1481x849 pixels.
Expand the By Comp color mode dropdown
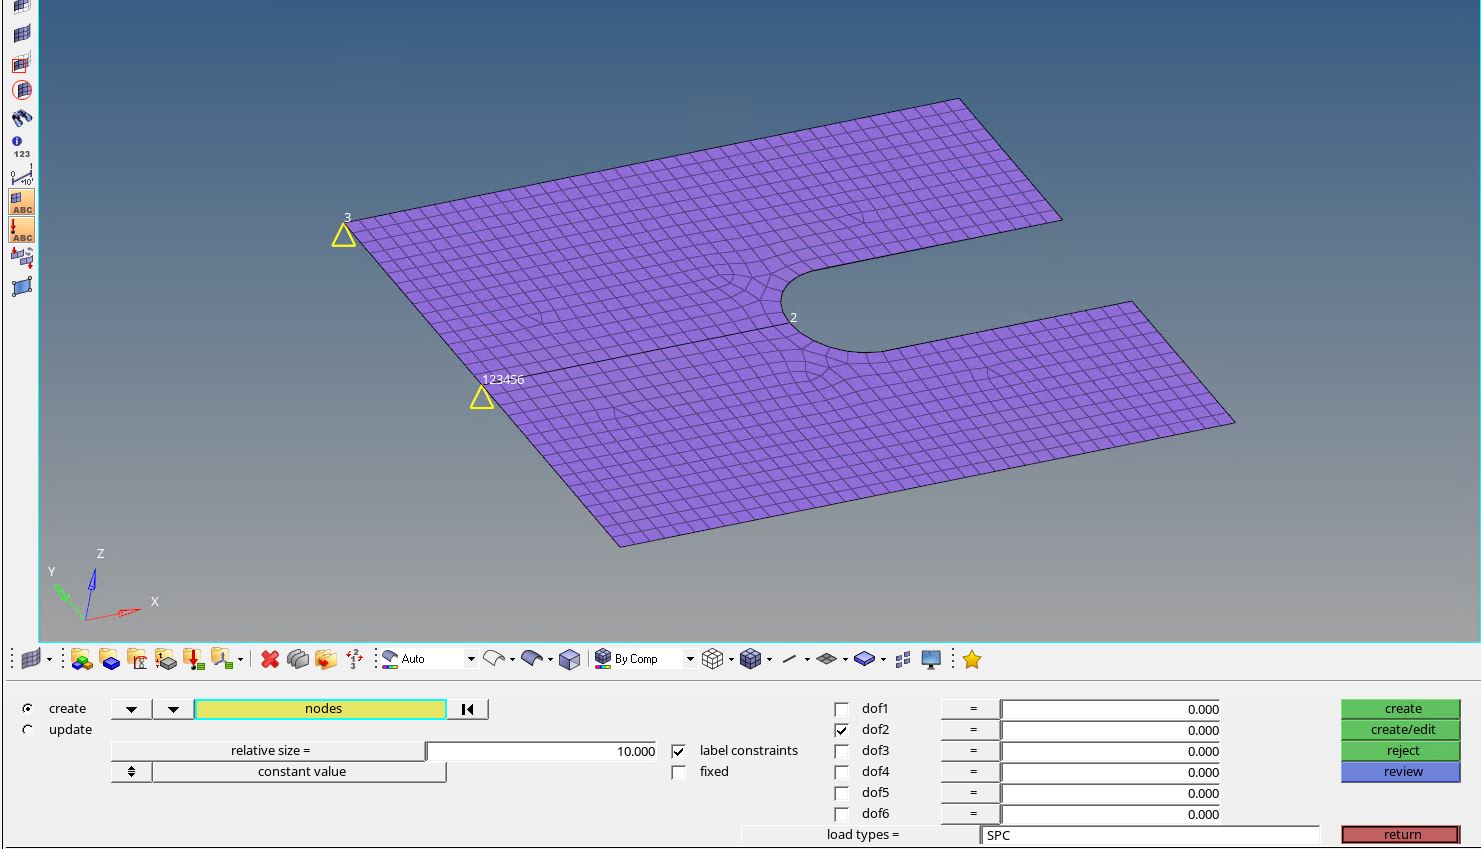click(x=690, y=659)
